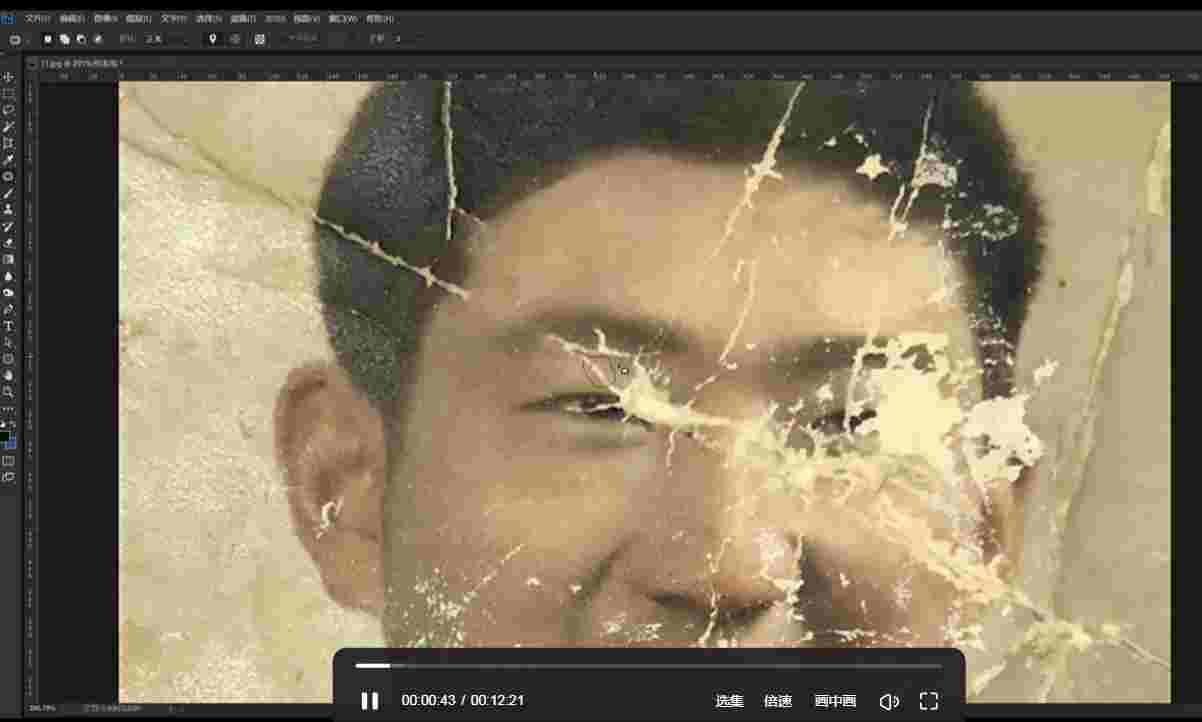
Task: Click the foreground color swatch
Action: tap(6, 436)
